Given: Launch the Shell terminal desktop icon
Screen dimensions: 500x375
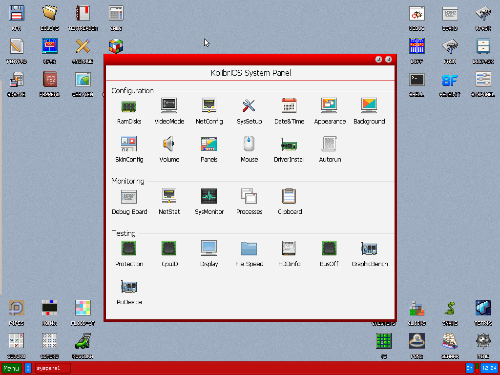Looking at the screenshot, I should (417, 79).
